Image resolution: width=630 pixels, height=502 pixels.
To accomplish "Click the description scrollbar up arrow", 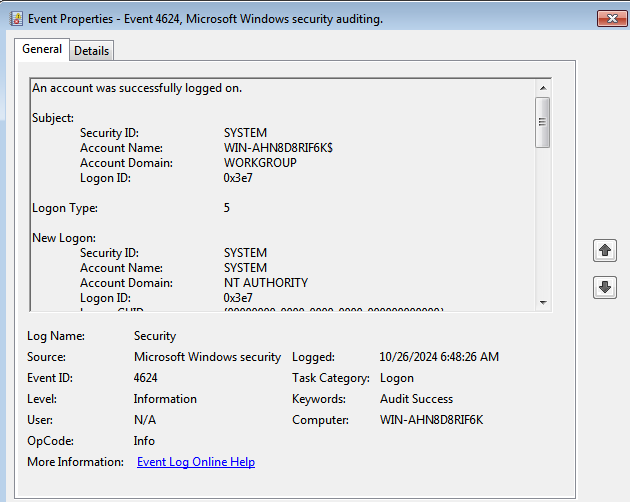I will 543,87.
